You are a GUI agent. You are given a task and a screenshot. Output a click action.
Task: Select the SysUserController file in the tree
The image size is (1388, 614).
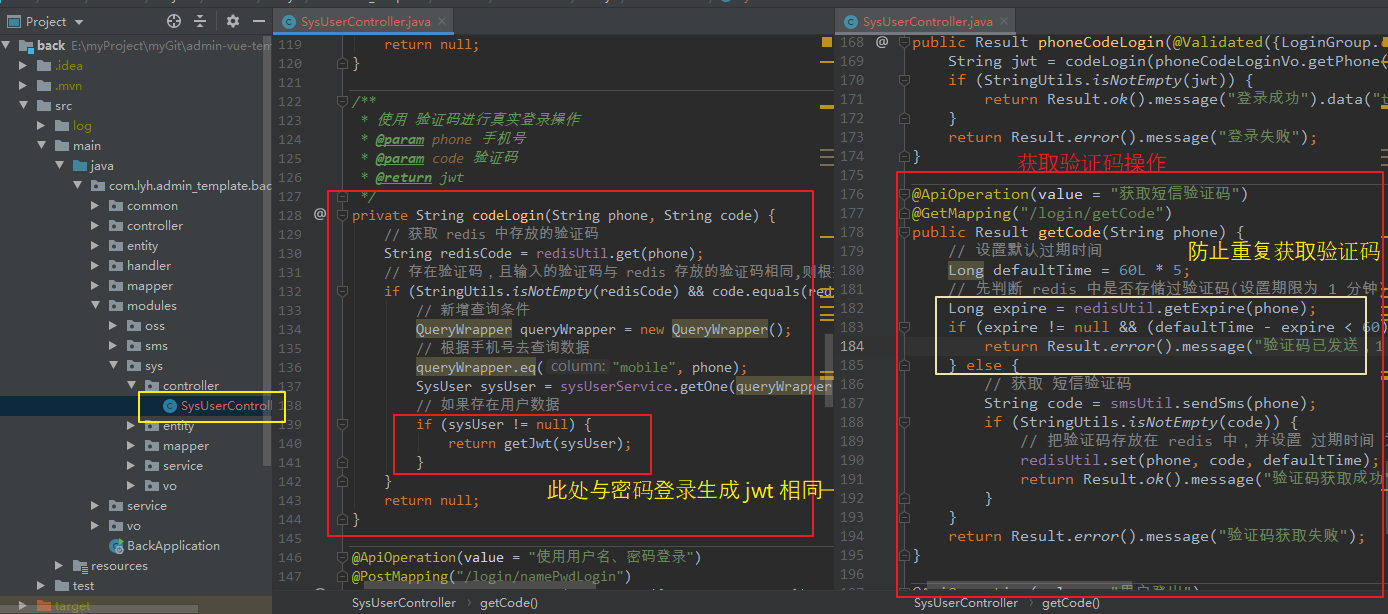pyautogui.click(x=225, y=406)
